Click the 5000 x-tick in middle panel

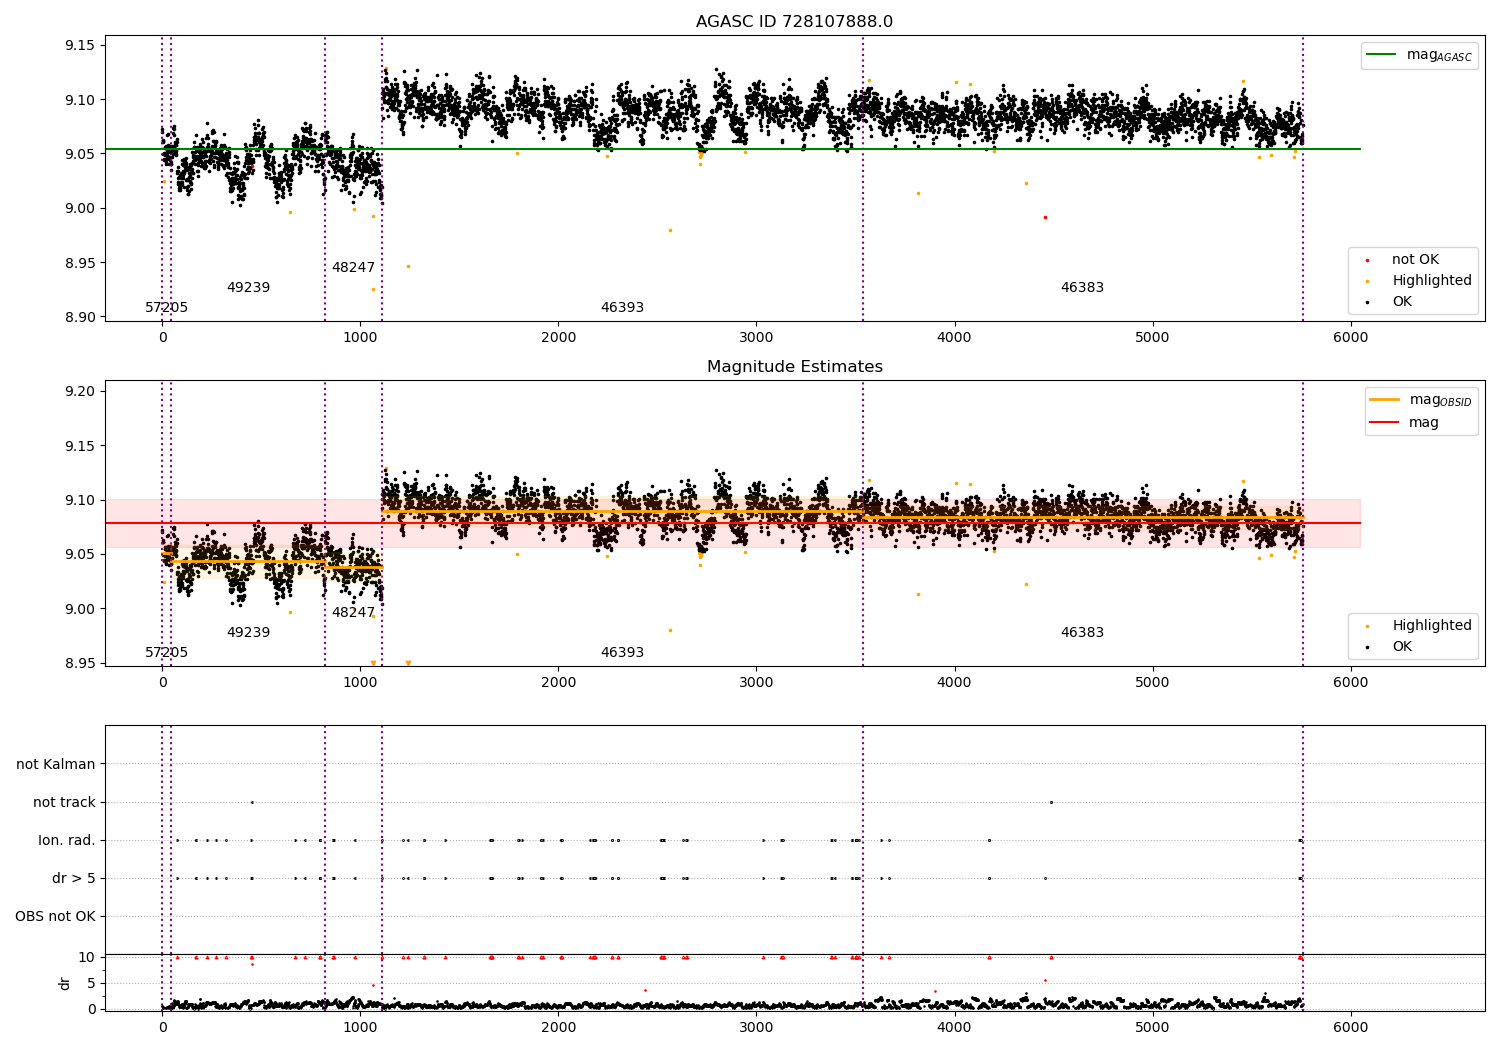(x=1153, y=682)
